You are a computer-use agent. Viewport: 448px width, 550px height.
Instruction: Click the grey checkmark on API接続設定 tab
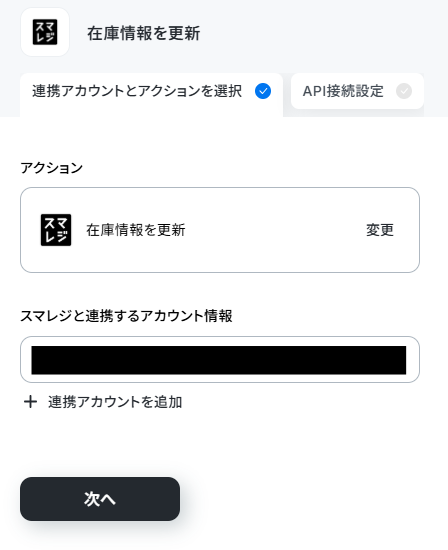[404, 91]
